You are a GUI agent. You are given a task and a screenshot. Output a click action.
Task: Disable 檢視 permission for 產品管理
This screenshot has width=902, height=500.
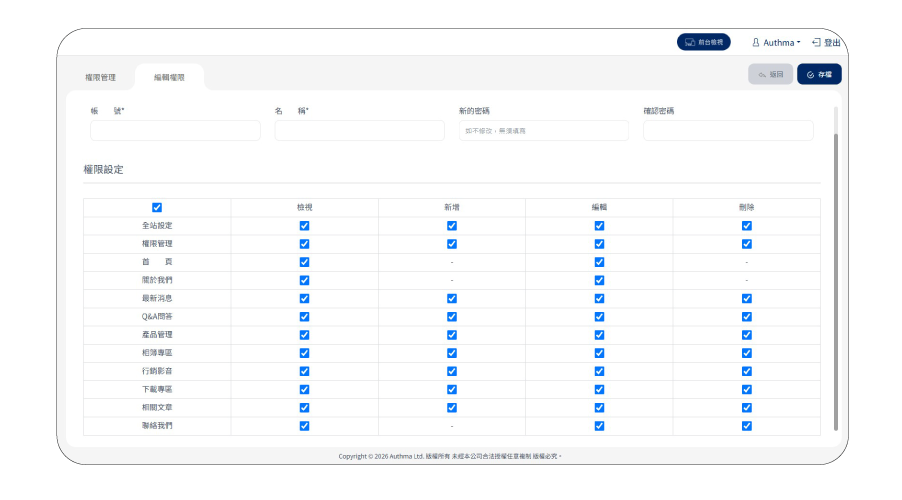pyautogui.click(x=304, y=335)
